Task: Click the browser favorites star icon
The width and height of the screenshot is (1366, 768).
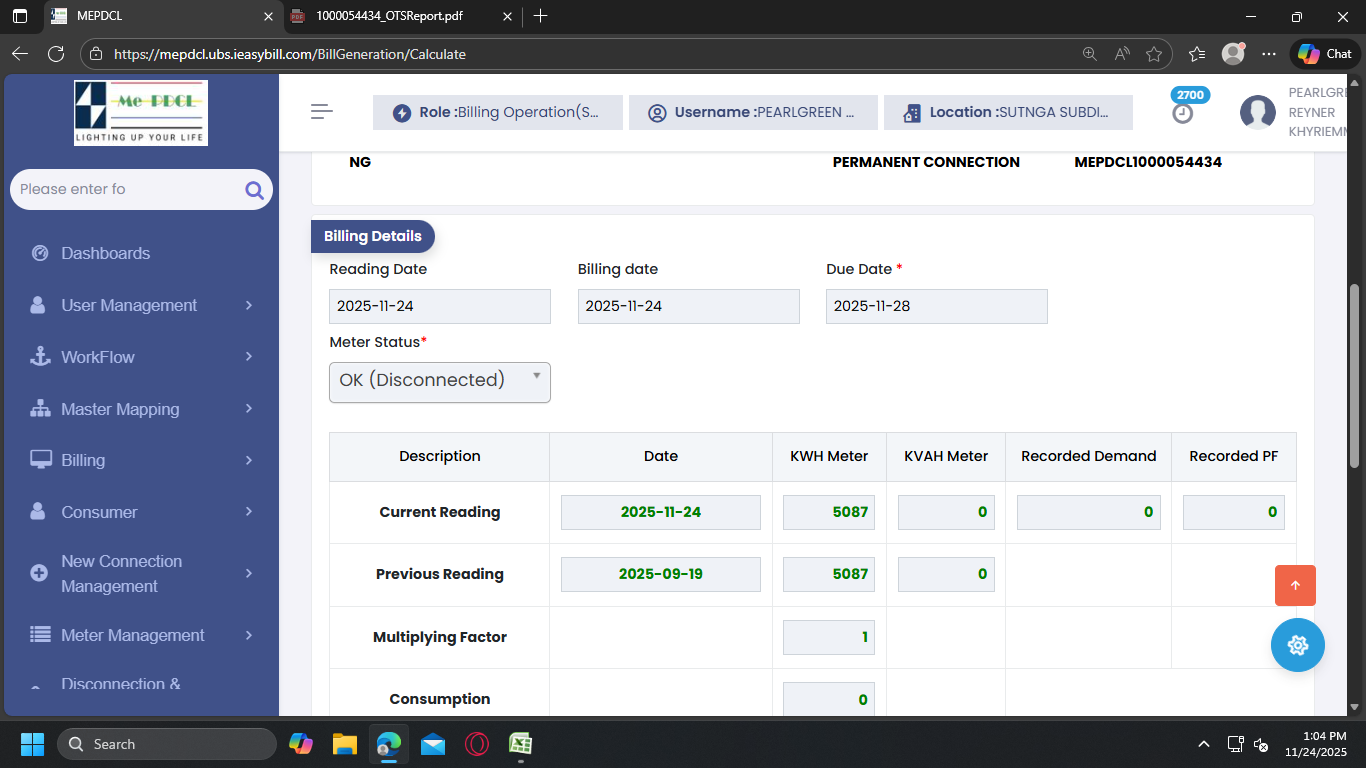Action: 1154,54
